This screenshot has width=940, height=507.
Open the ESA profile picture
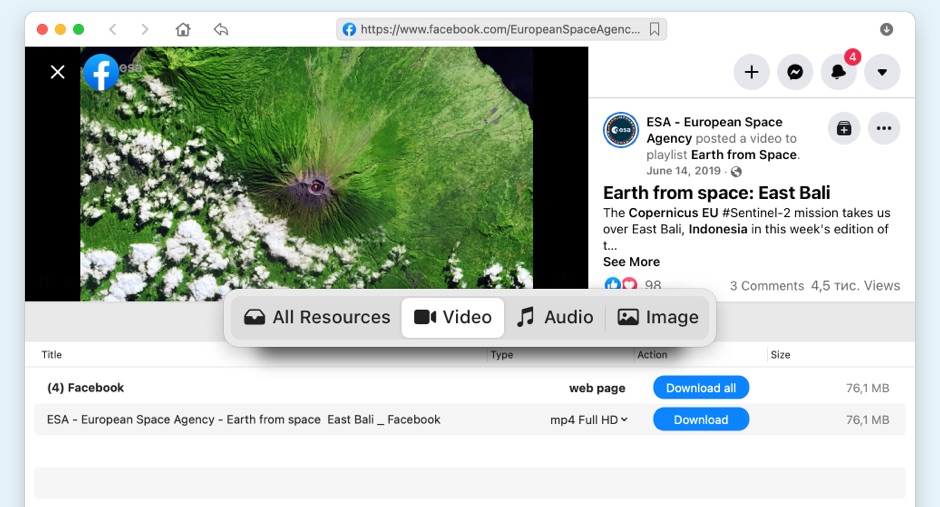tap(620, 129)
